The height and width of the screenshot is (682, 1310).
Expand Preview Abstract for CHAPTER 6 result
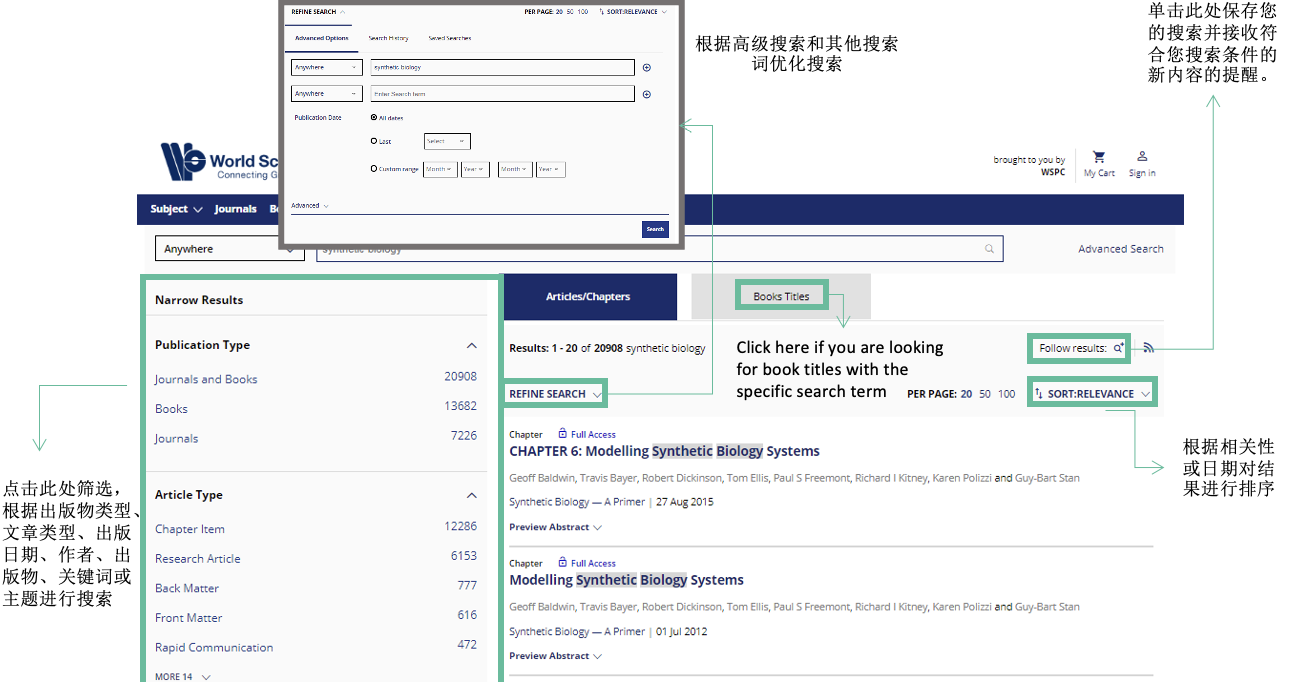(555, 527)
